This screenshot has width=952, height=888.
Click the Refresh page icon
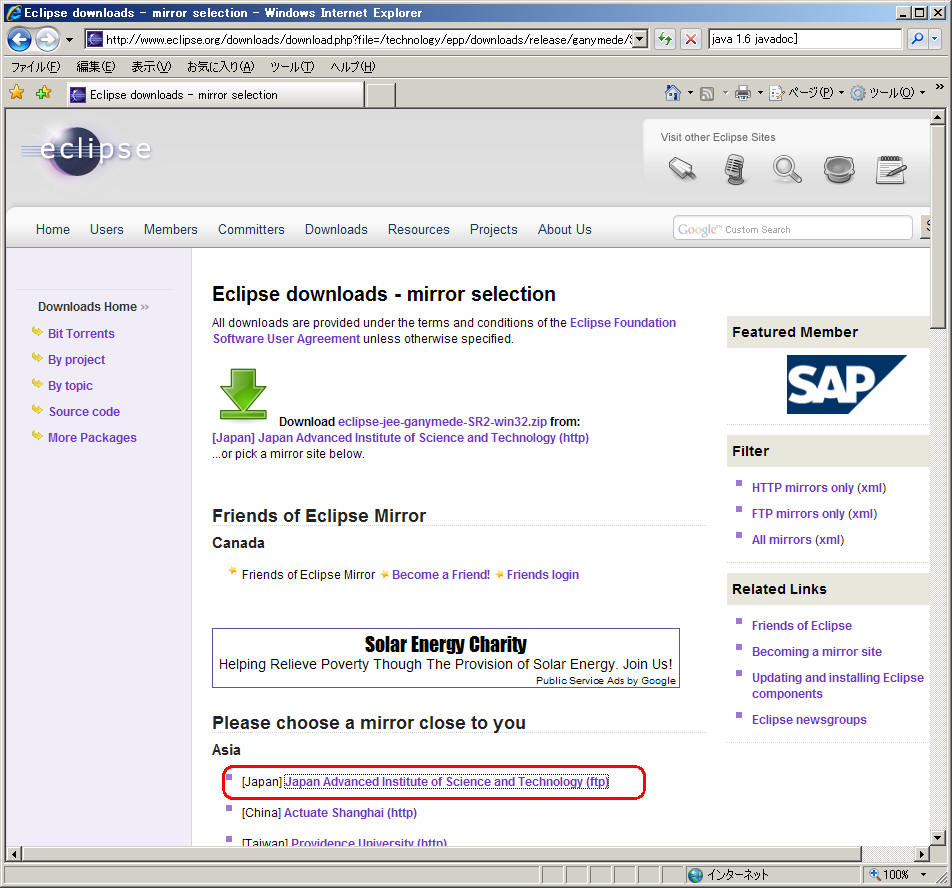(x=665, y=40)
